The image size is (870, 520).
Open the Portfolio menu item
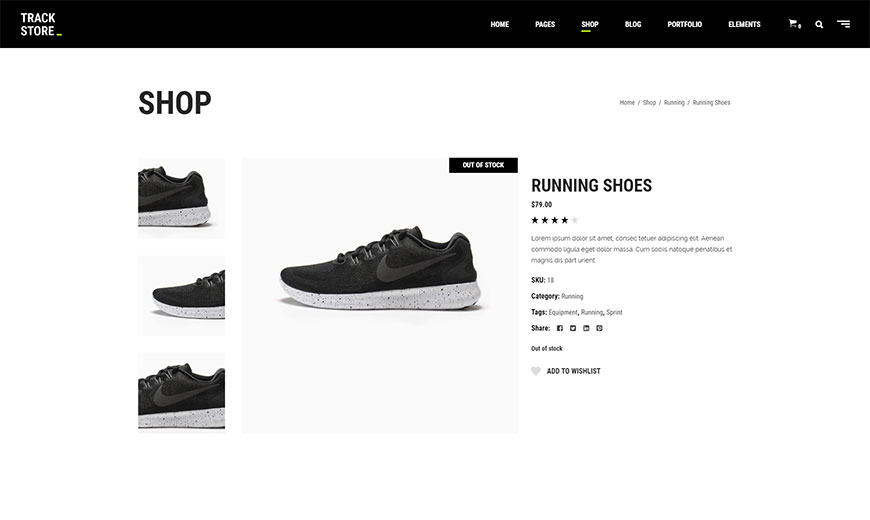(685, 24)
